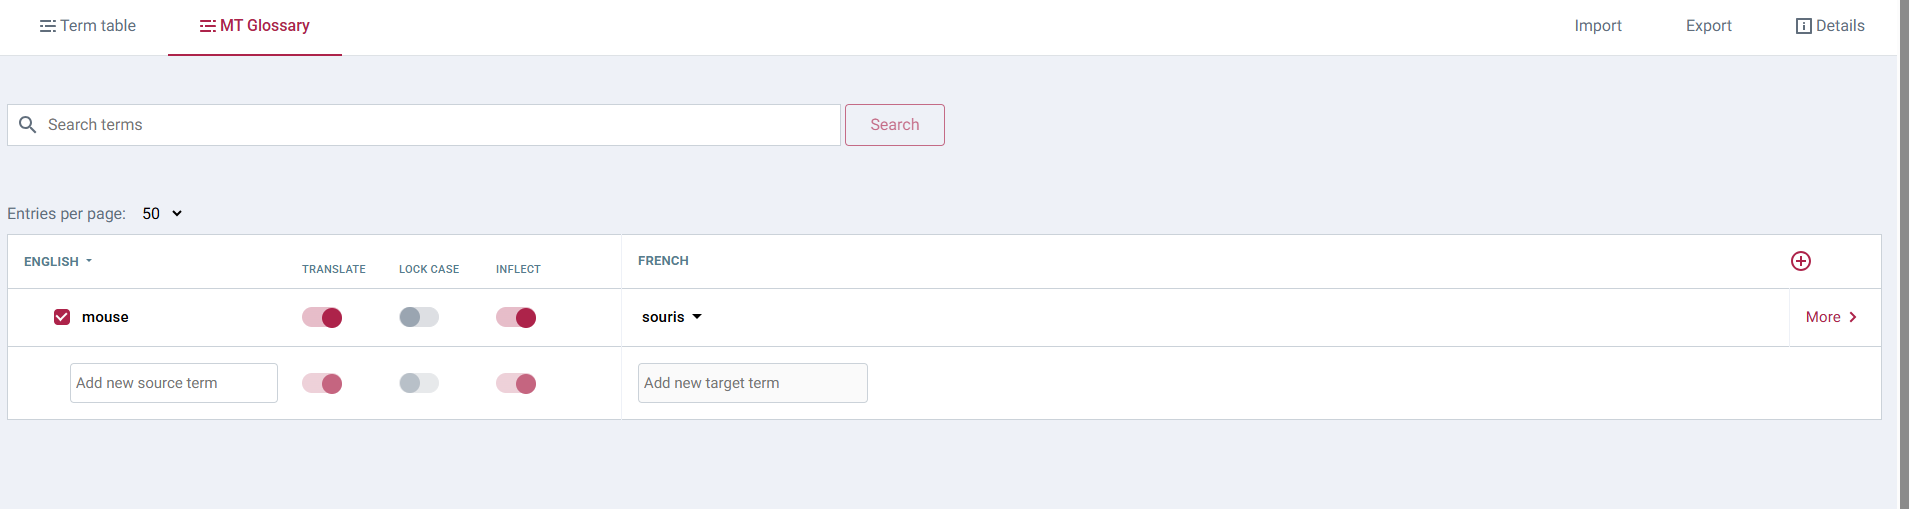This screenshot has height=509, width=1910.
Task: Turn off Inflect toggle for mouse
Action: click(516, 318)
